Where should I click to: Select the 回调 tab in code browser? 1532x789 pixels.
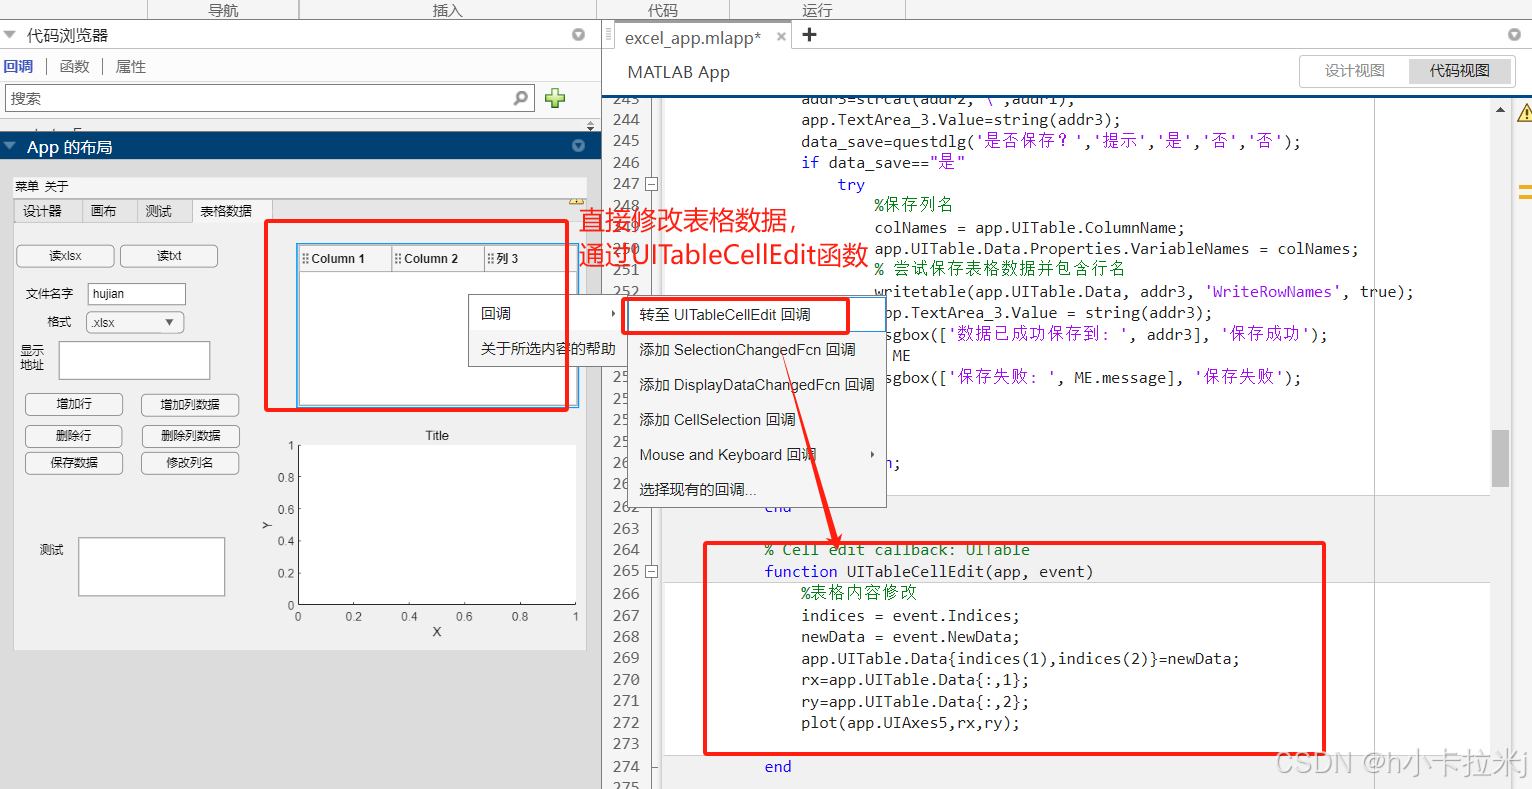point(18,66)
